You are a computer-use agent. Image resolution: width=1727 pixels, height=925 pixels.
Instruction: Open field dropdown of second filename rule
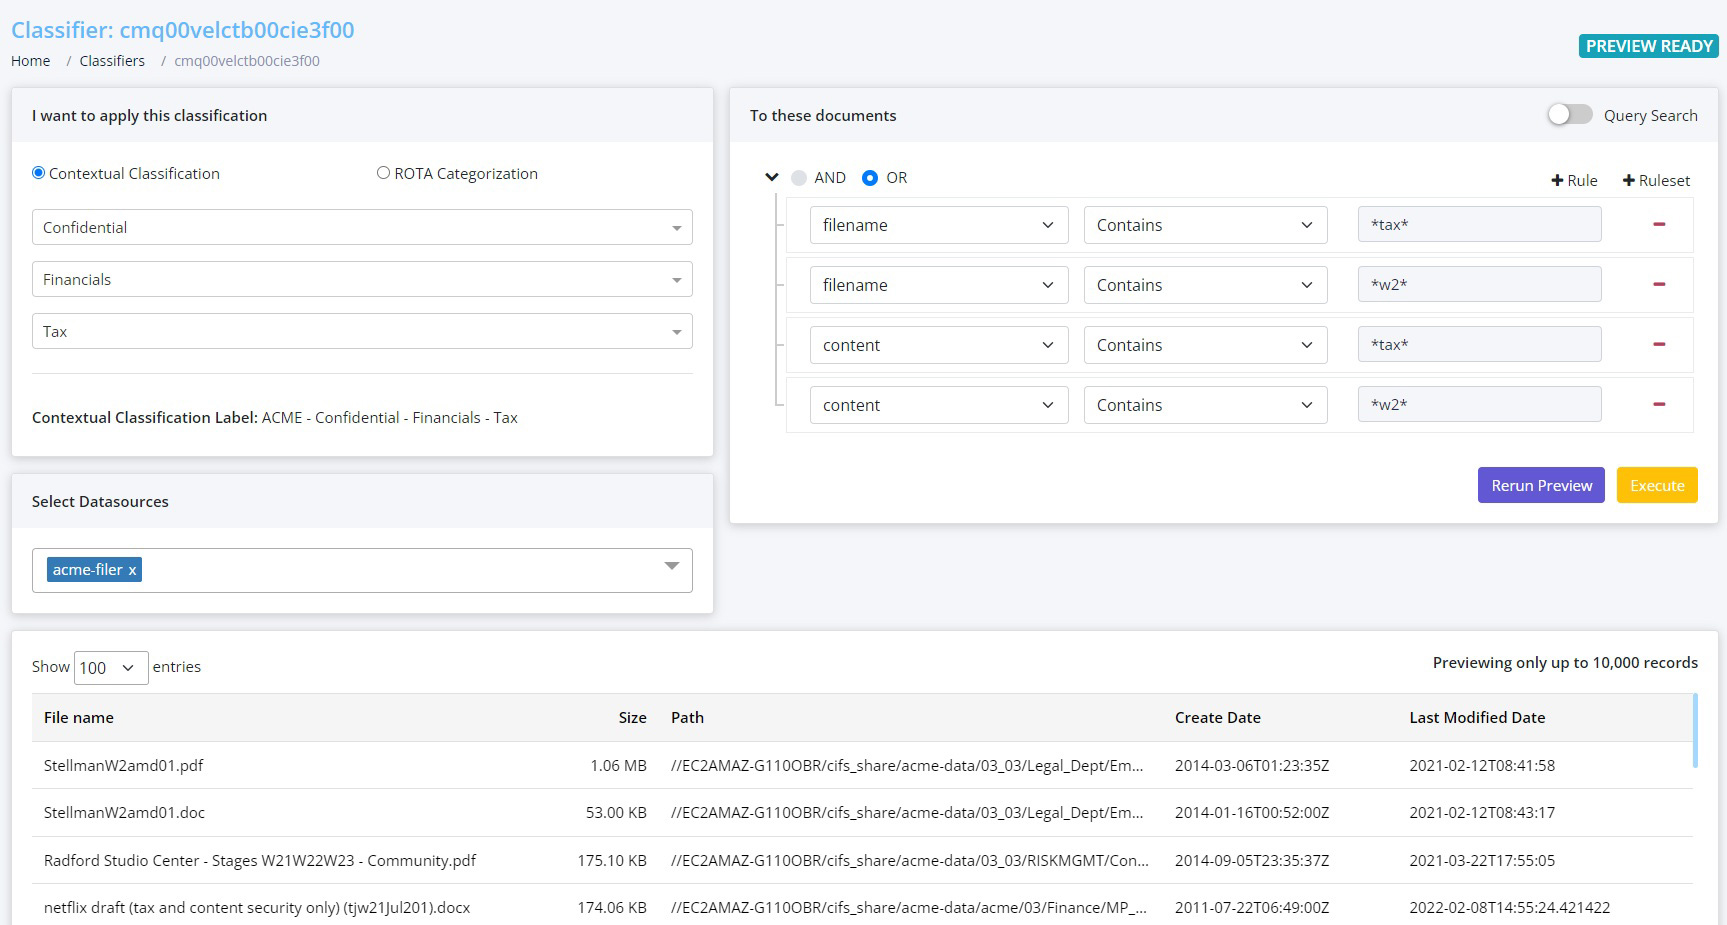(939, 285)
